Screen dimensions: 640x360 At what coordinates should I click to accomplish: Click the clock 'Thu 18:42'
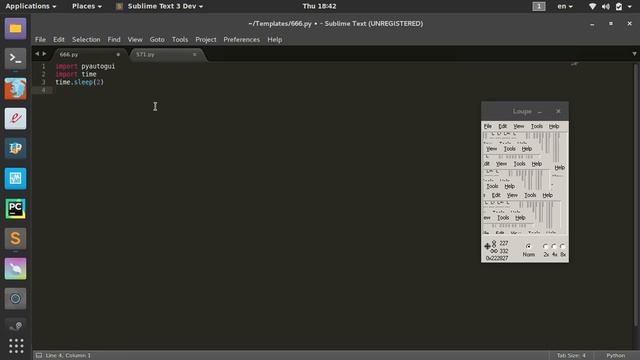point(319,6)
